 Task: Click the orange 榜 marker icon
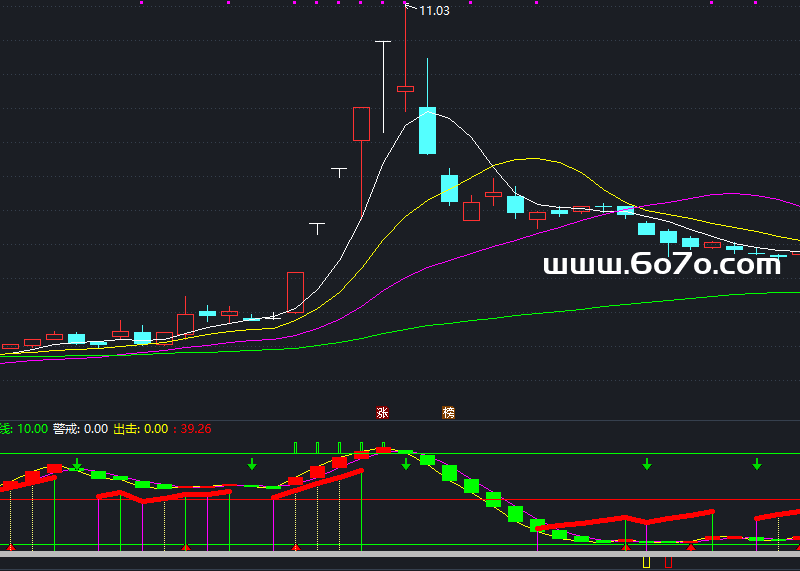(448, 412)
